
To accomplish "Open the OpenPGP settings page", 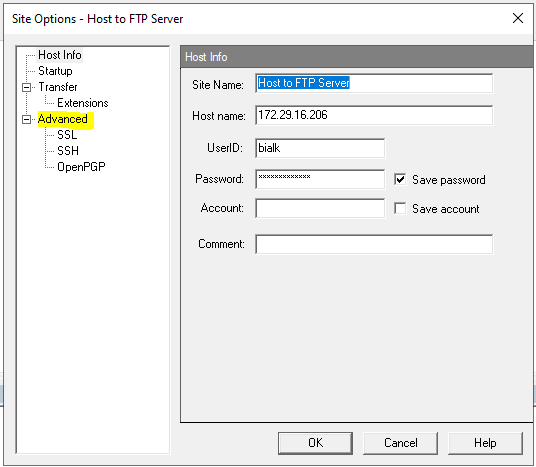I will coord(81,167).
